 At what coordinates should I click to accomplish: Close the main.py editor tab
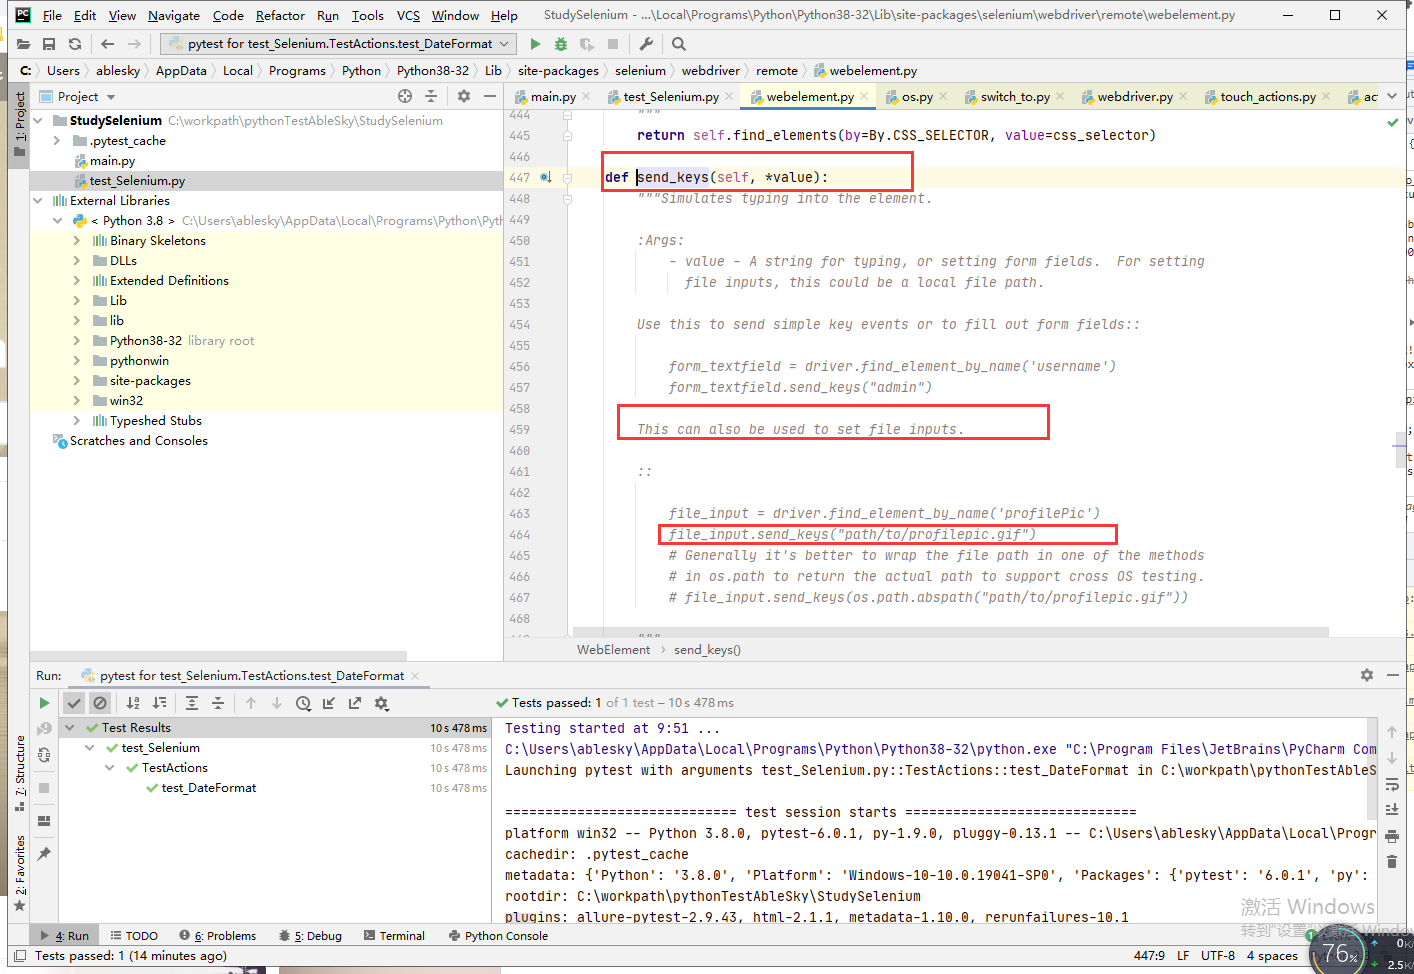pos(586,97)
